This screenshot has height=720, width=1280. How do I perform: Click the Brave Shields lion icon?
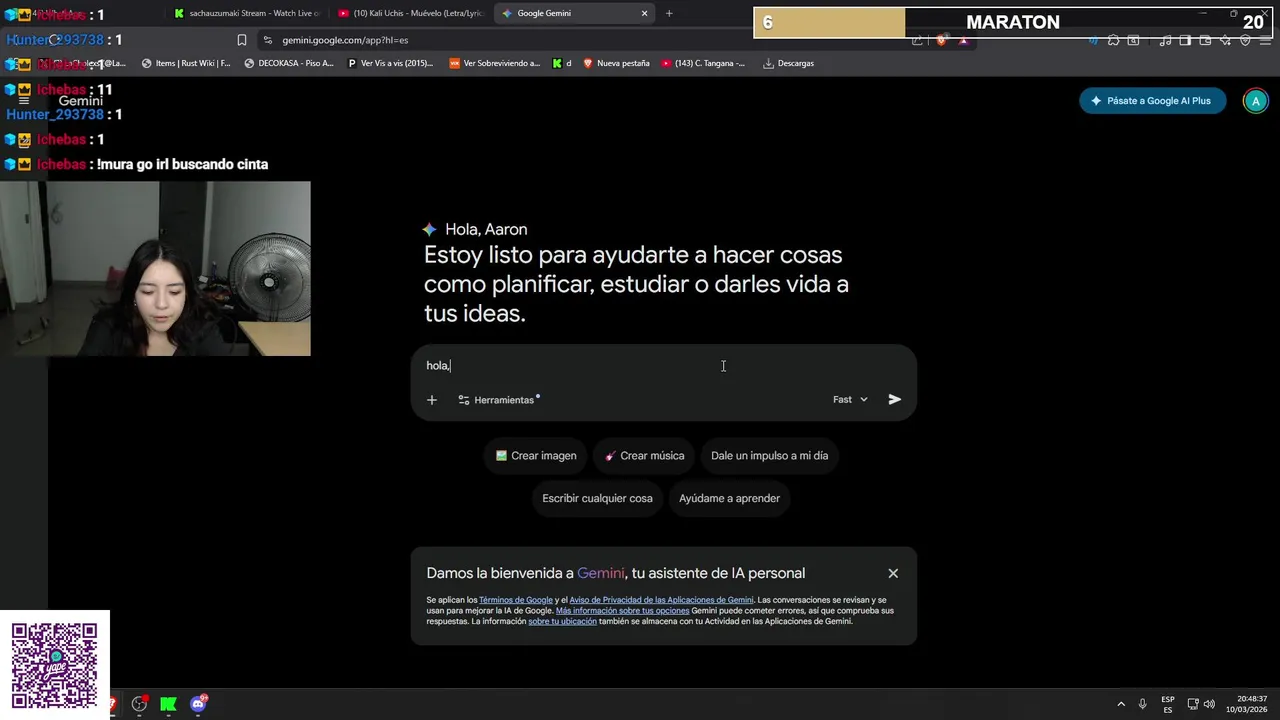pyautogui.click(x=941, y=40)
